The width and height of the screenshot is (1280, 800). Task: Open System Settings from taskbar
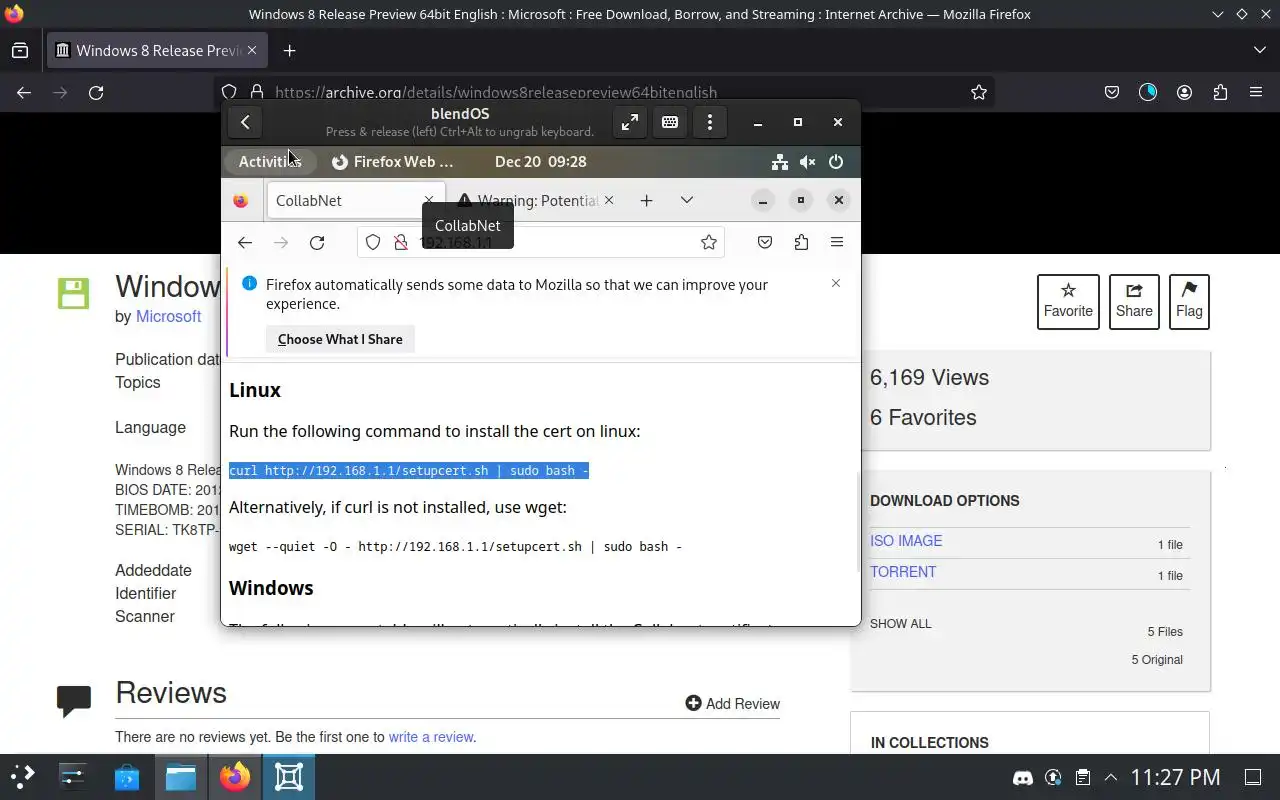74,777
